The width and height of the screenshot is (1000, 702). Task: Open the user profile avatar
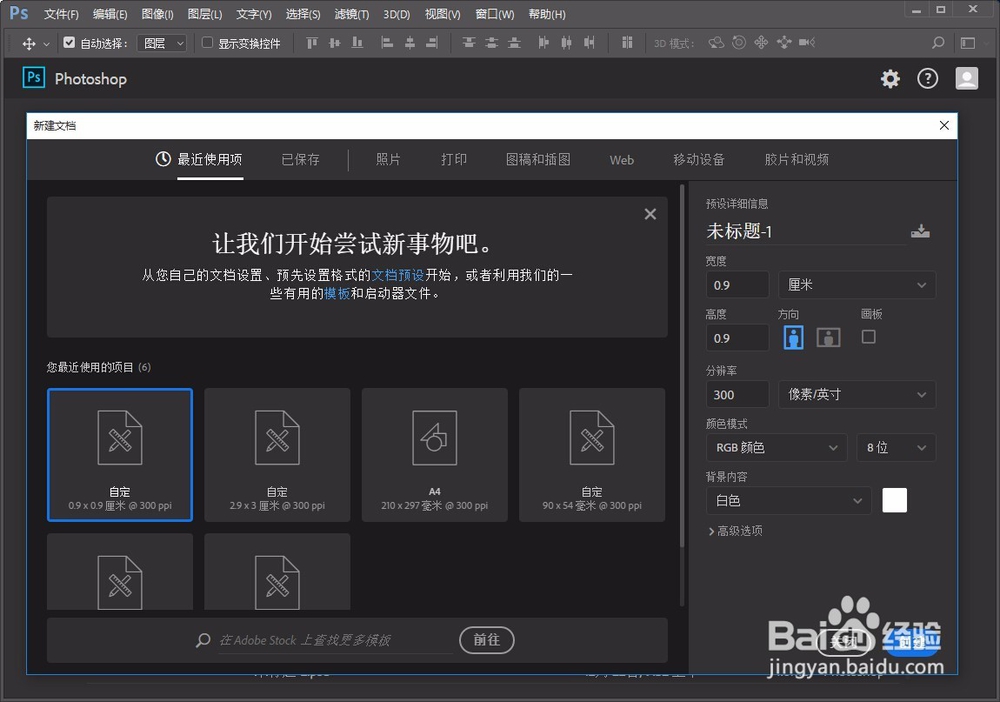[x=967, y=78]
